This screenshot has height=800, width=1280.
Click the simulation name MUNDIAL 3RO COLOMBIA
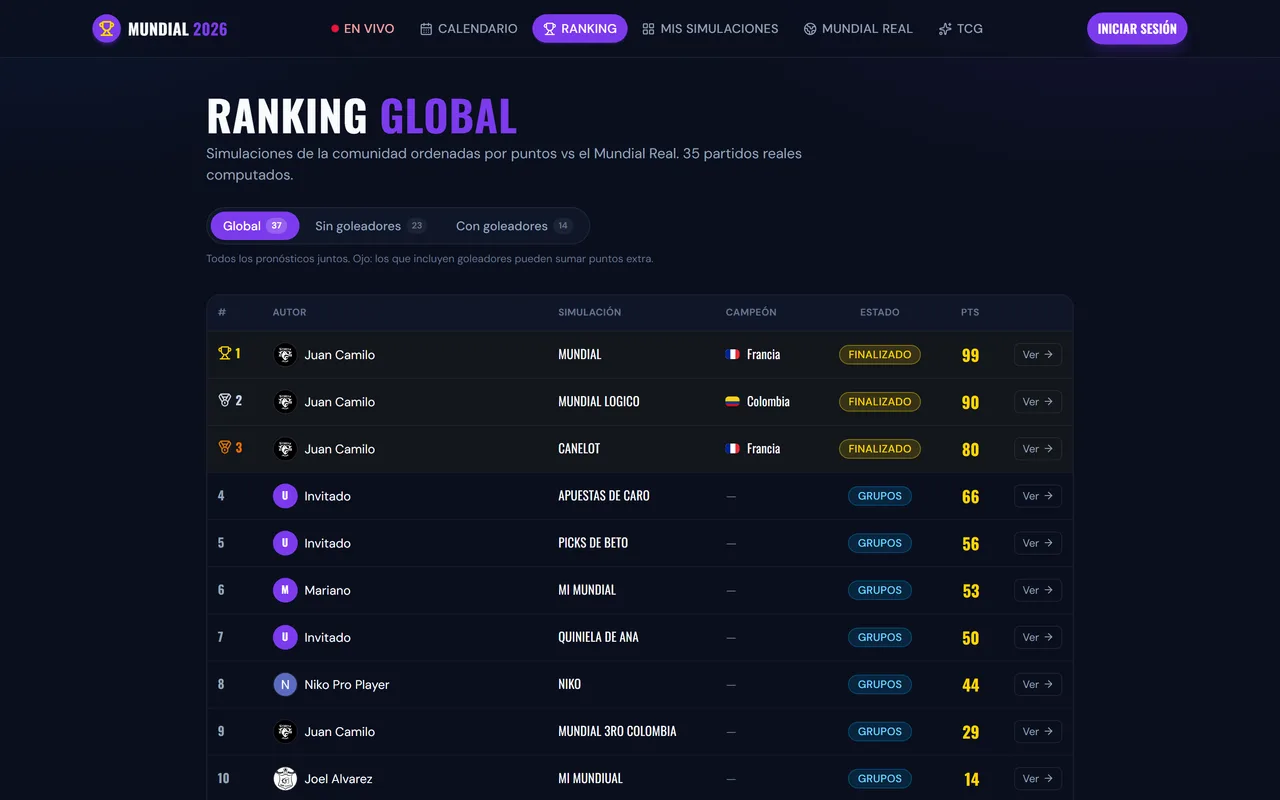[617, 731]
